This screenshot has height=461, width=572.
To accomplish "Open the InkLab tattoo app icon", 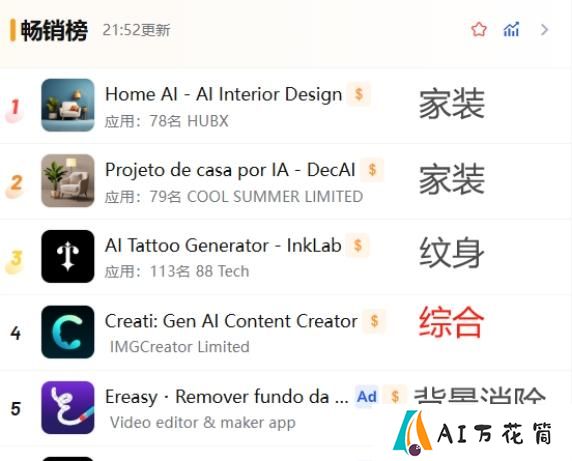I will pos(68,256).
